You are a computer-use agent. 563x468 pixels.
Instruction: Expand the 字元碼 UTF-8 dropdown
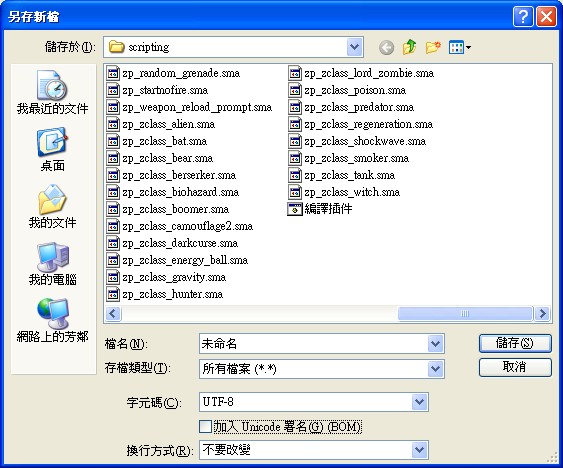(419, 402)
